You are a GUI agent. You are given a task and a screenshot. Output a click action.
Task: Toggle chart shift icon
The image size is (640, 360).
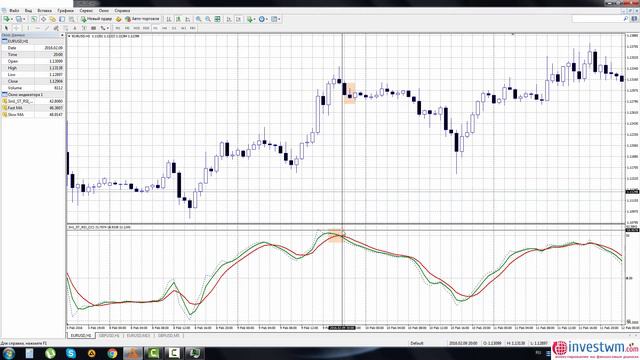(x=238, y=19)
